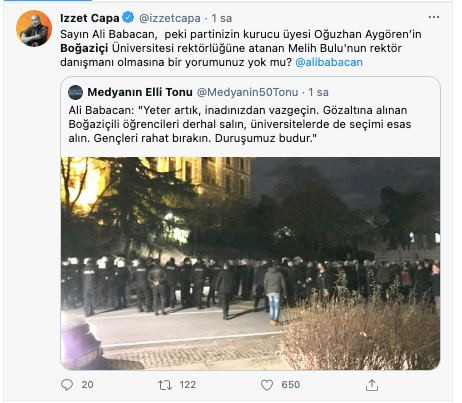The width and height of the screenshot is (462, 403).
Task: Open the main tweet's 1 sa timestamp
Action: click(222, 18)
